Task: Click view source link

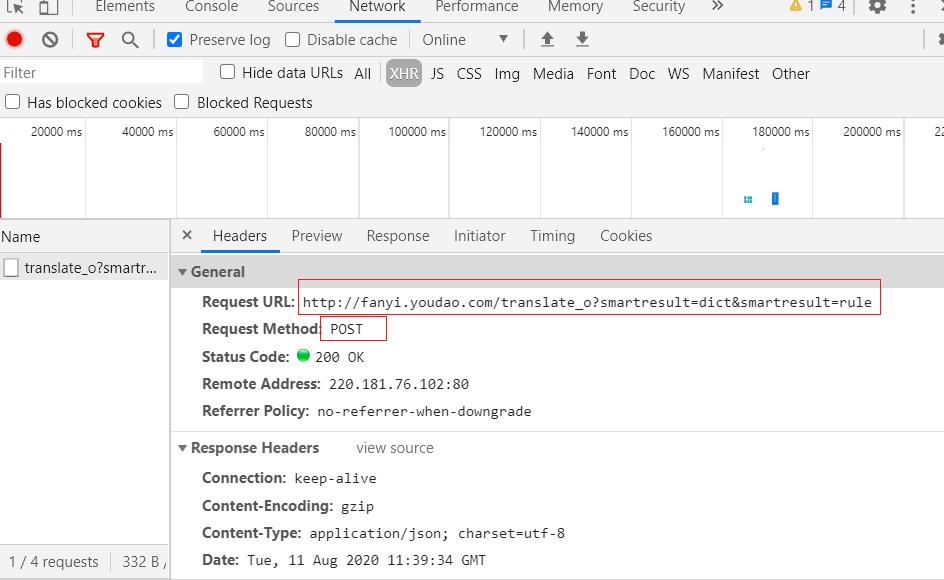Action: pyautogui.click(x=395, y=448)
